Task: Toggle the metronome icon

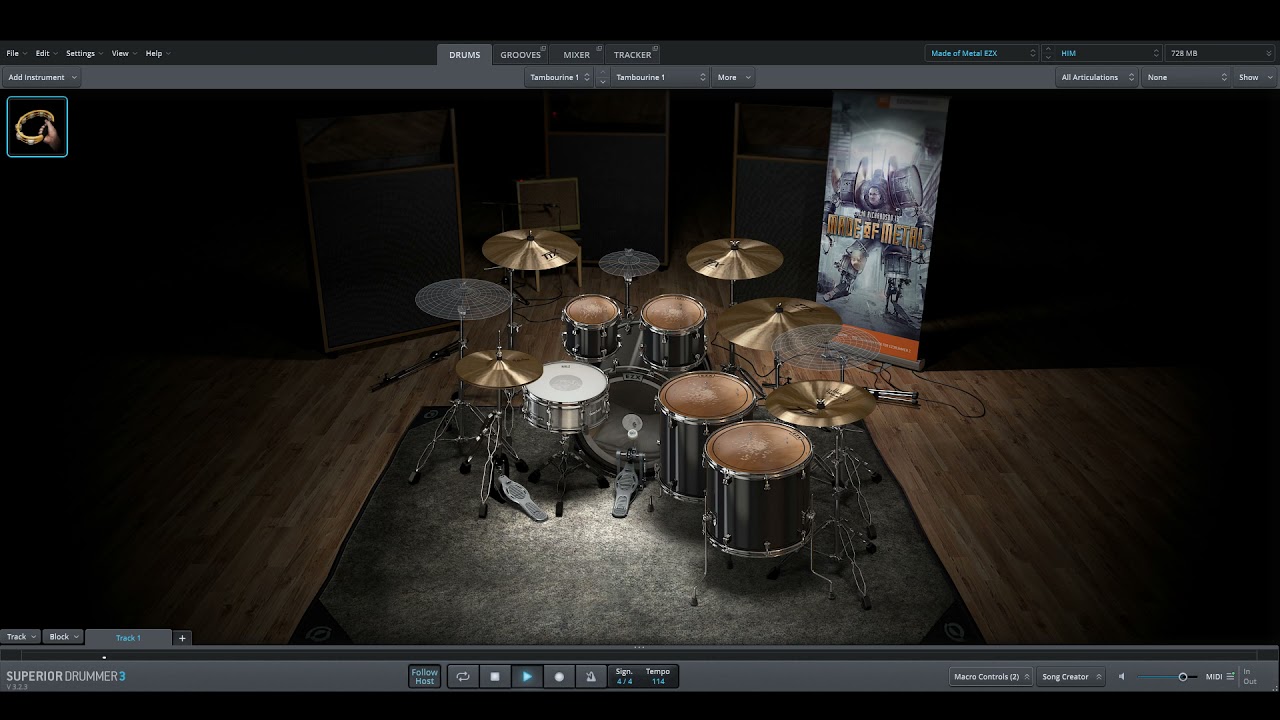Action: point(591,677)
